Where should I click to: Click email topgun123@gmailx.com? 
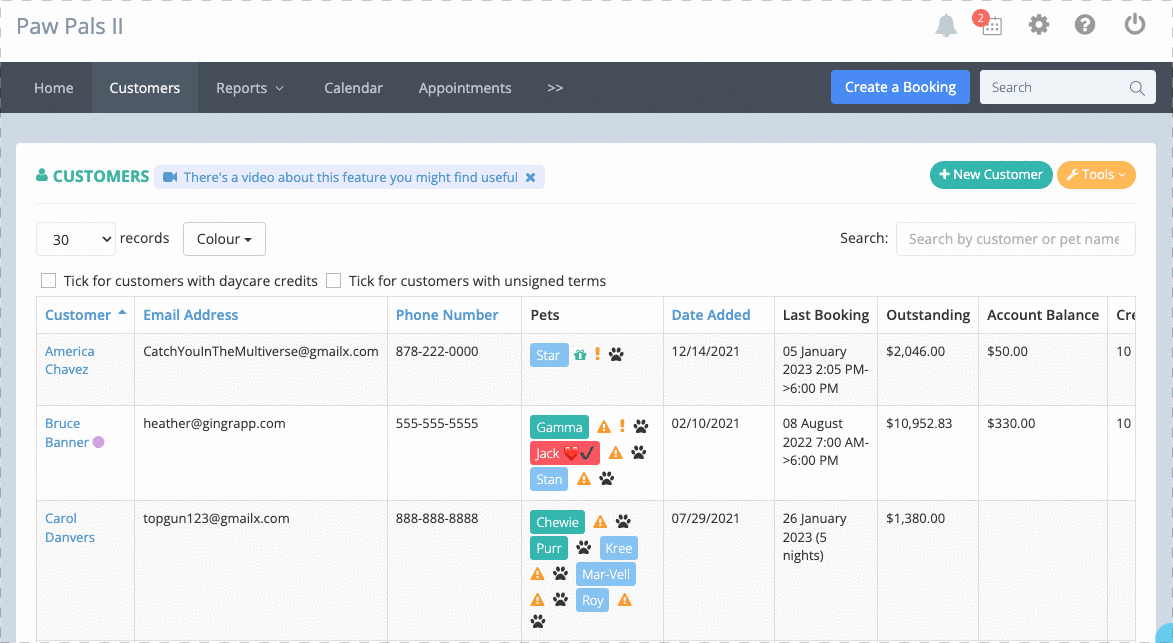click(216, 518)
